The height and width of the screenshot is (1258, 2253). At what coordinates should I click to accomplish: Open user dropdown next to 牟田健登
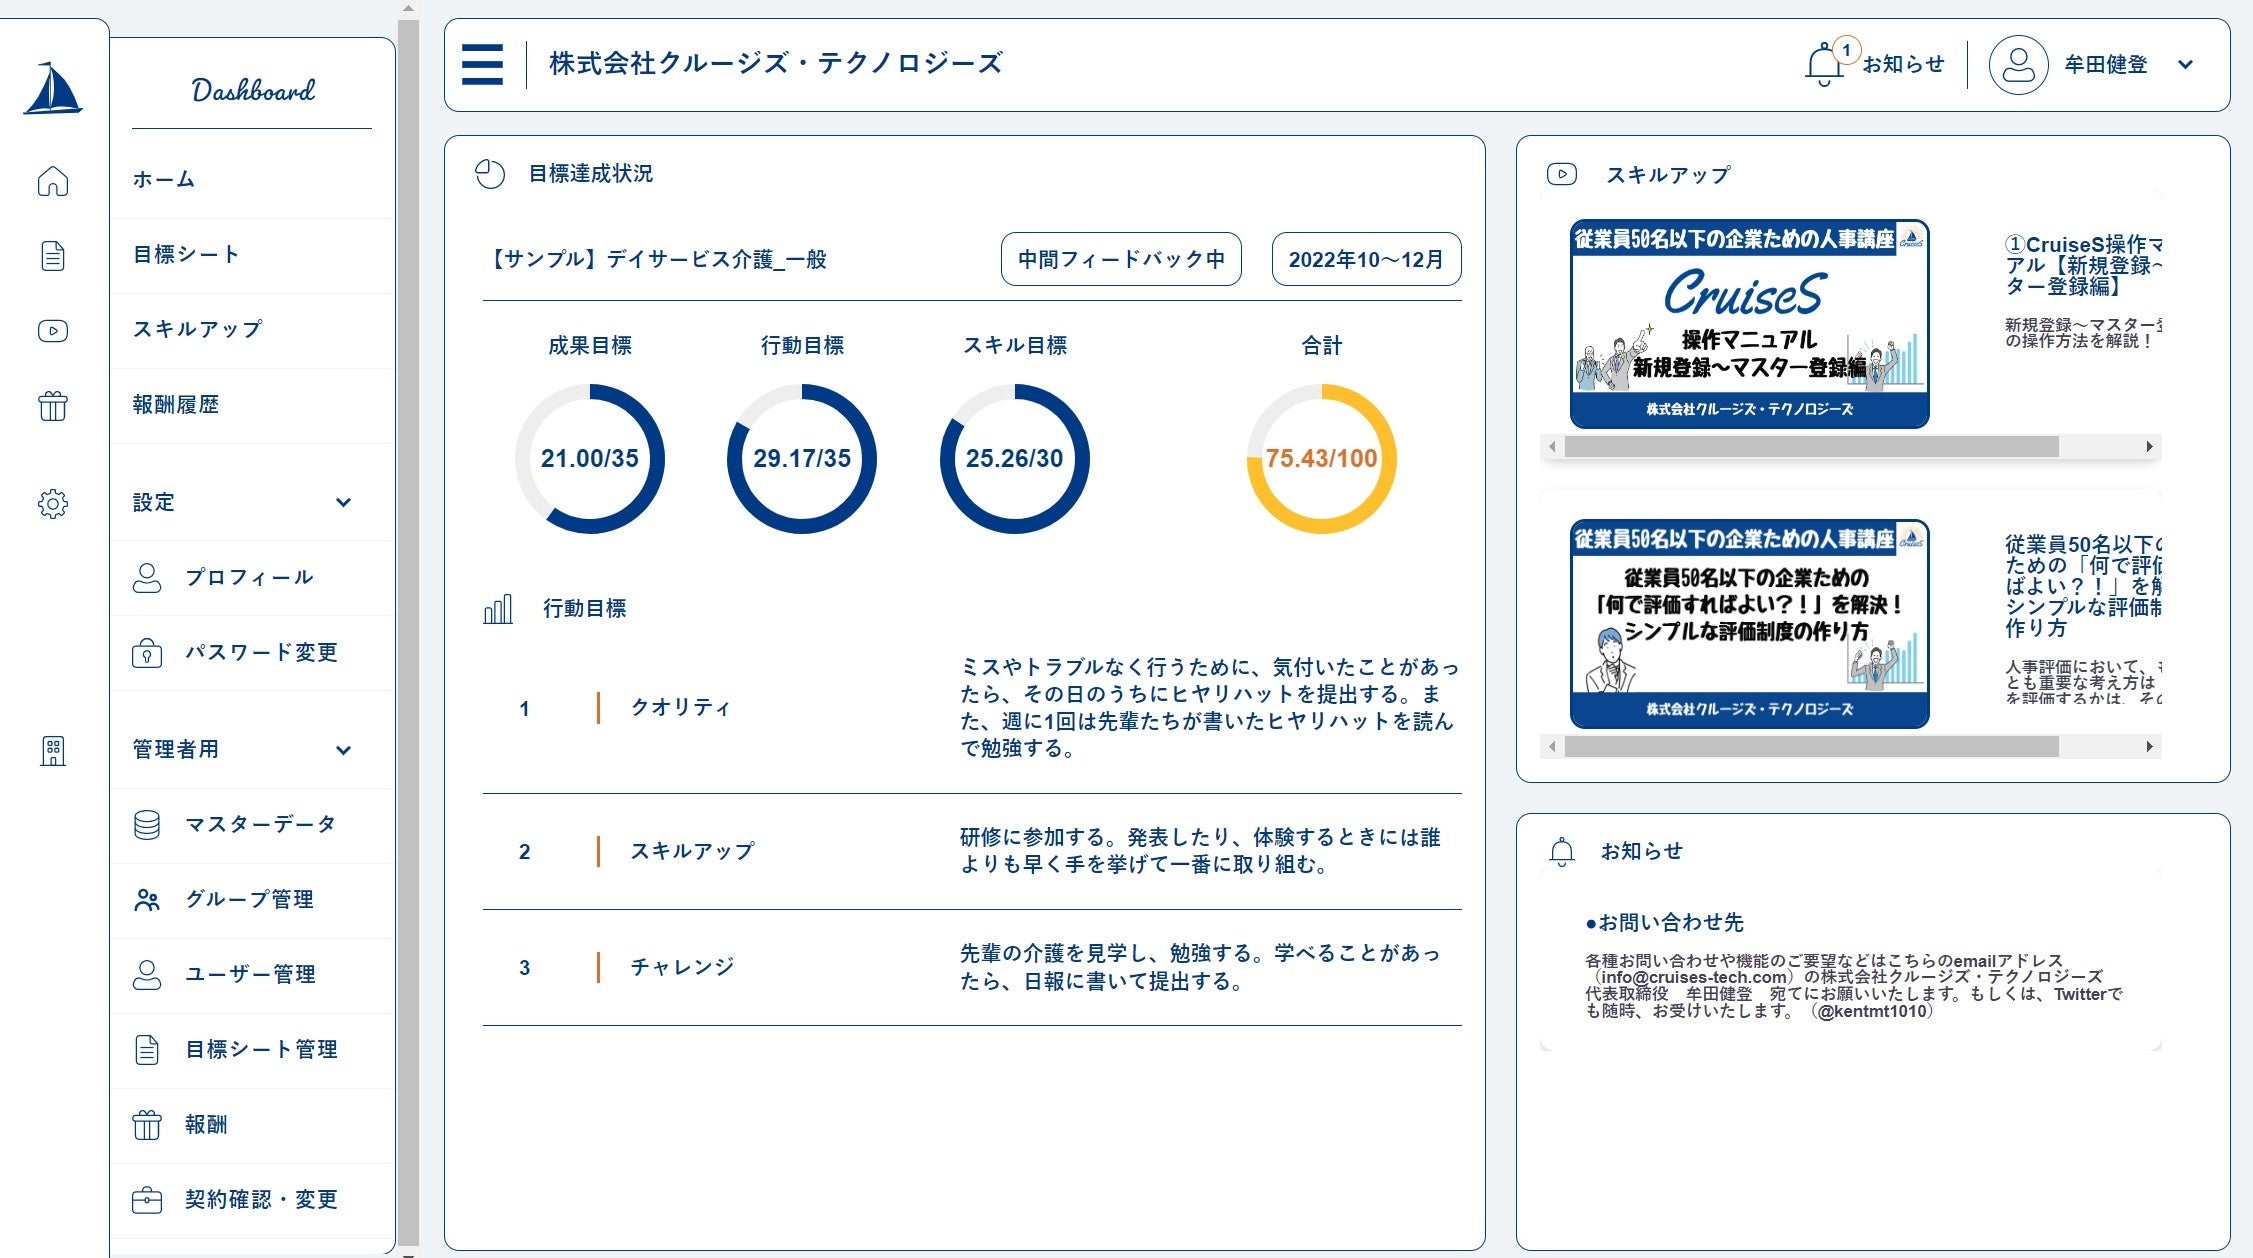2185,65
